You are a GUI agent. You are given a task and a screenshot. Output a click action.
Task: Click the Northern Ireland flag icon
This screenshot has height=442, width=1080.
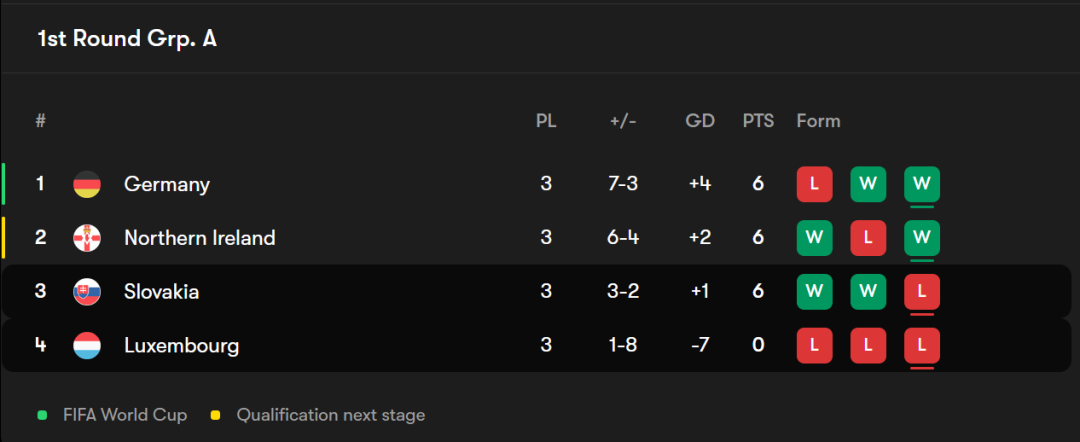(87, 238)
